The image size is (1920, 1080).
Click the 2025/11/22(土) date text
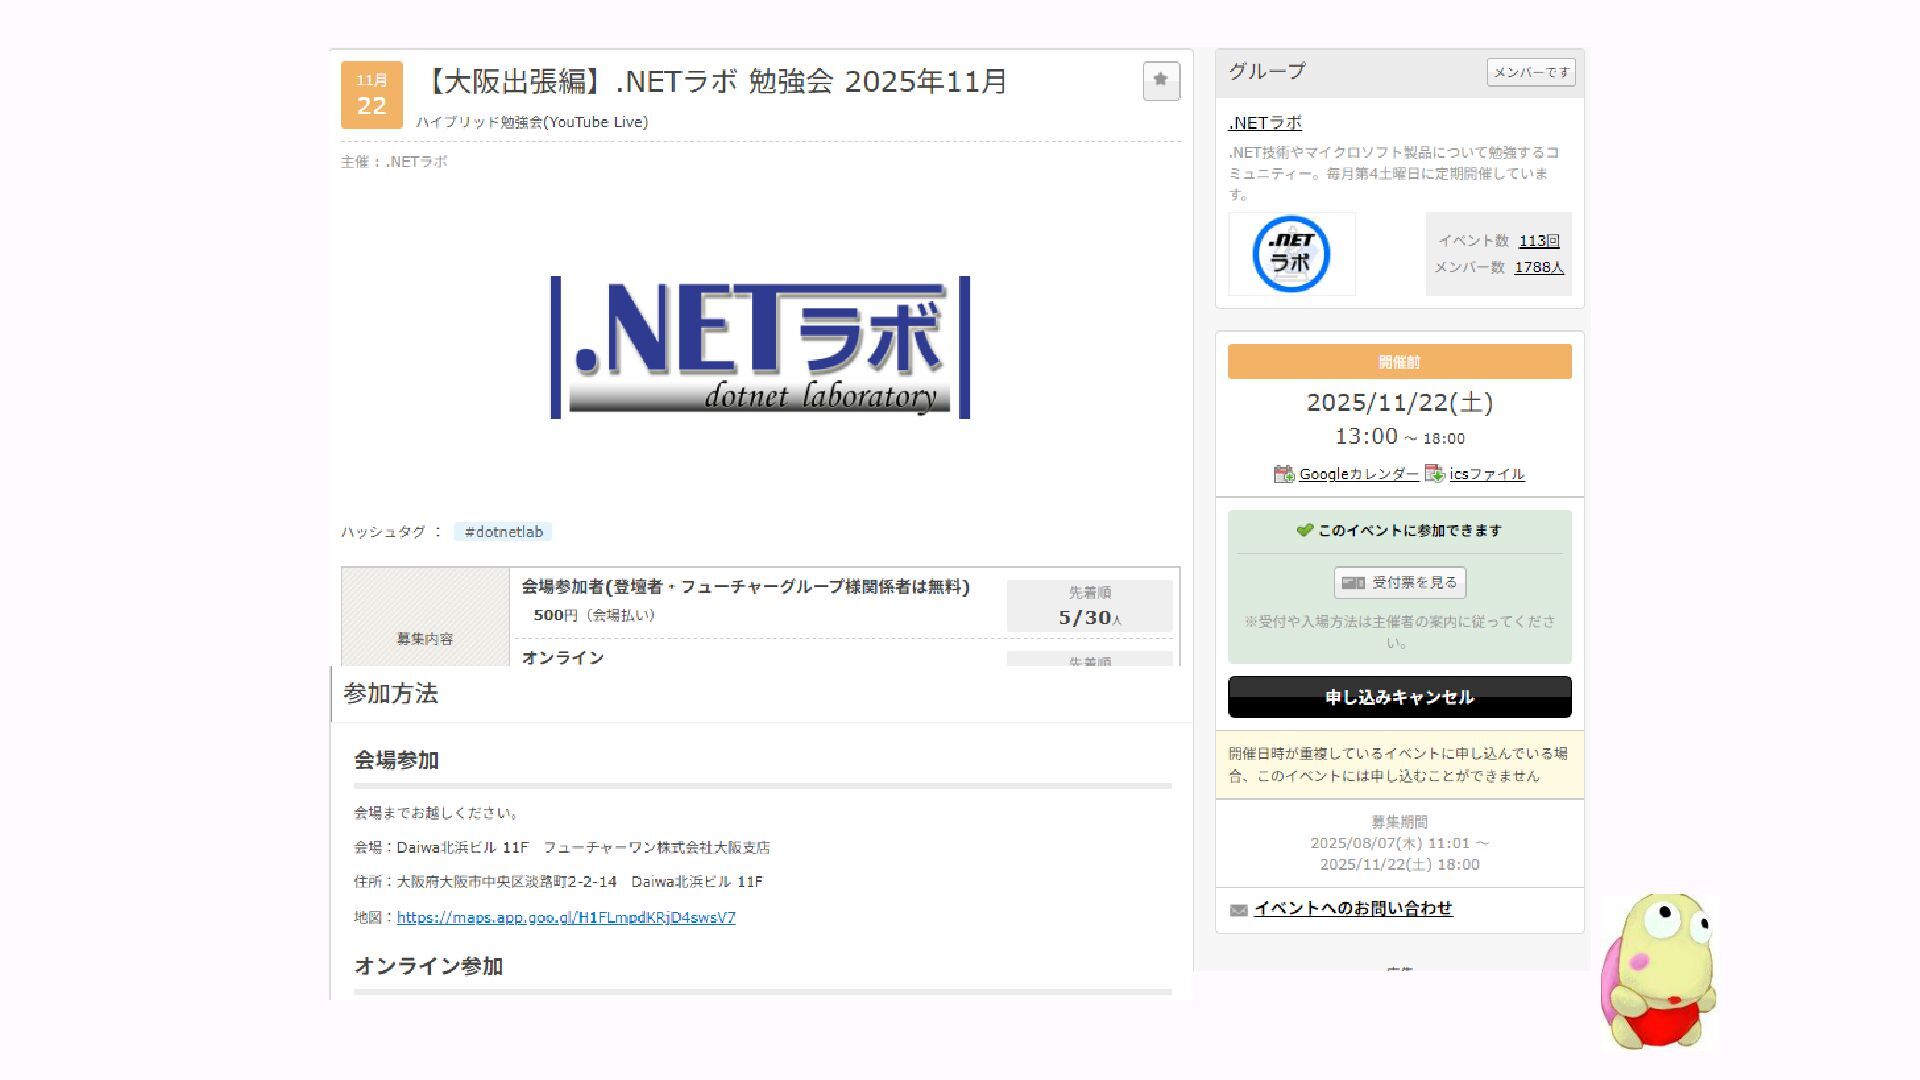click(1400, 403)
